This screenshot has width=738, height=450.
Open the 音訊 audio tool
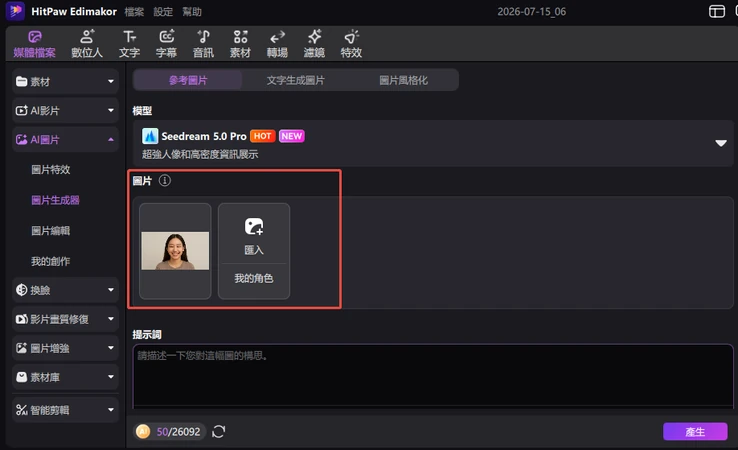click(203, 44)
